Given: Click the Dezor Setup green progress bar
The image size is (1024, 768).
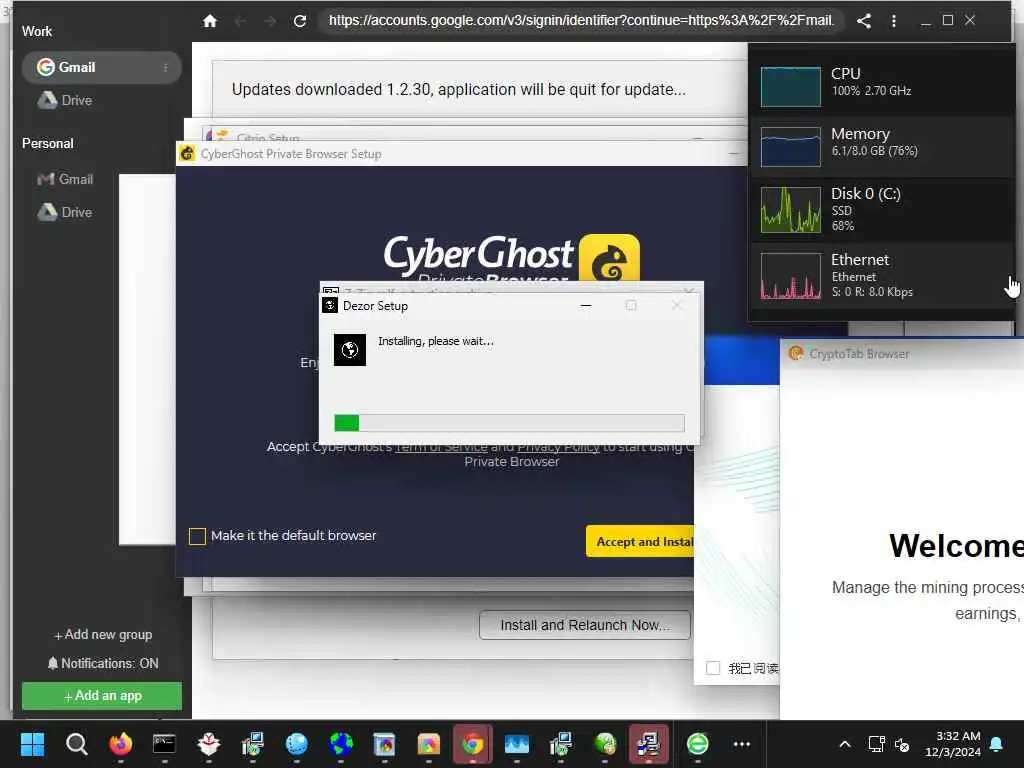Looking at the screenshot, I should coord(509,423).
